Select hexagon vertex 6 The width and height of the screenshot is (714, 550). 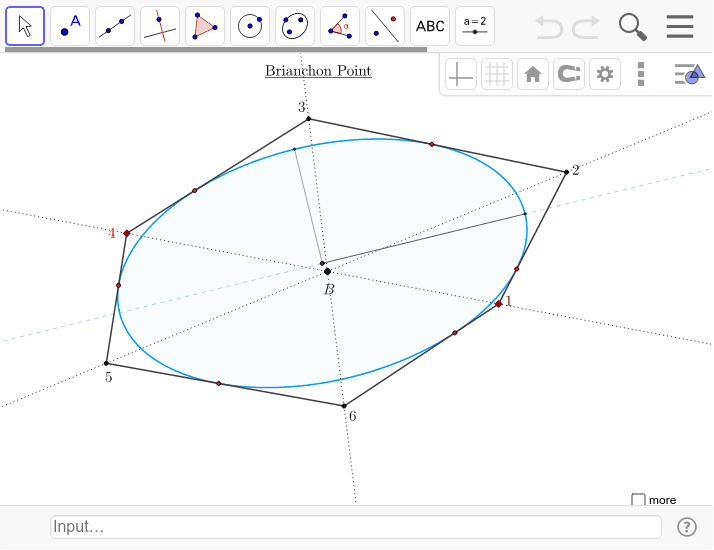point(344,406)
